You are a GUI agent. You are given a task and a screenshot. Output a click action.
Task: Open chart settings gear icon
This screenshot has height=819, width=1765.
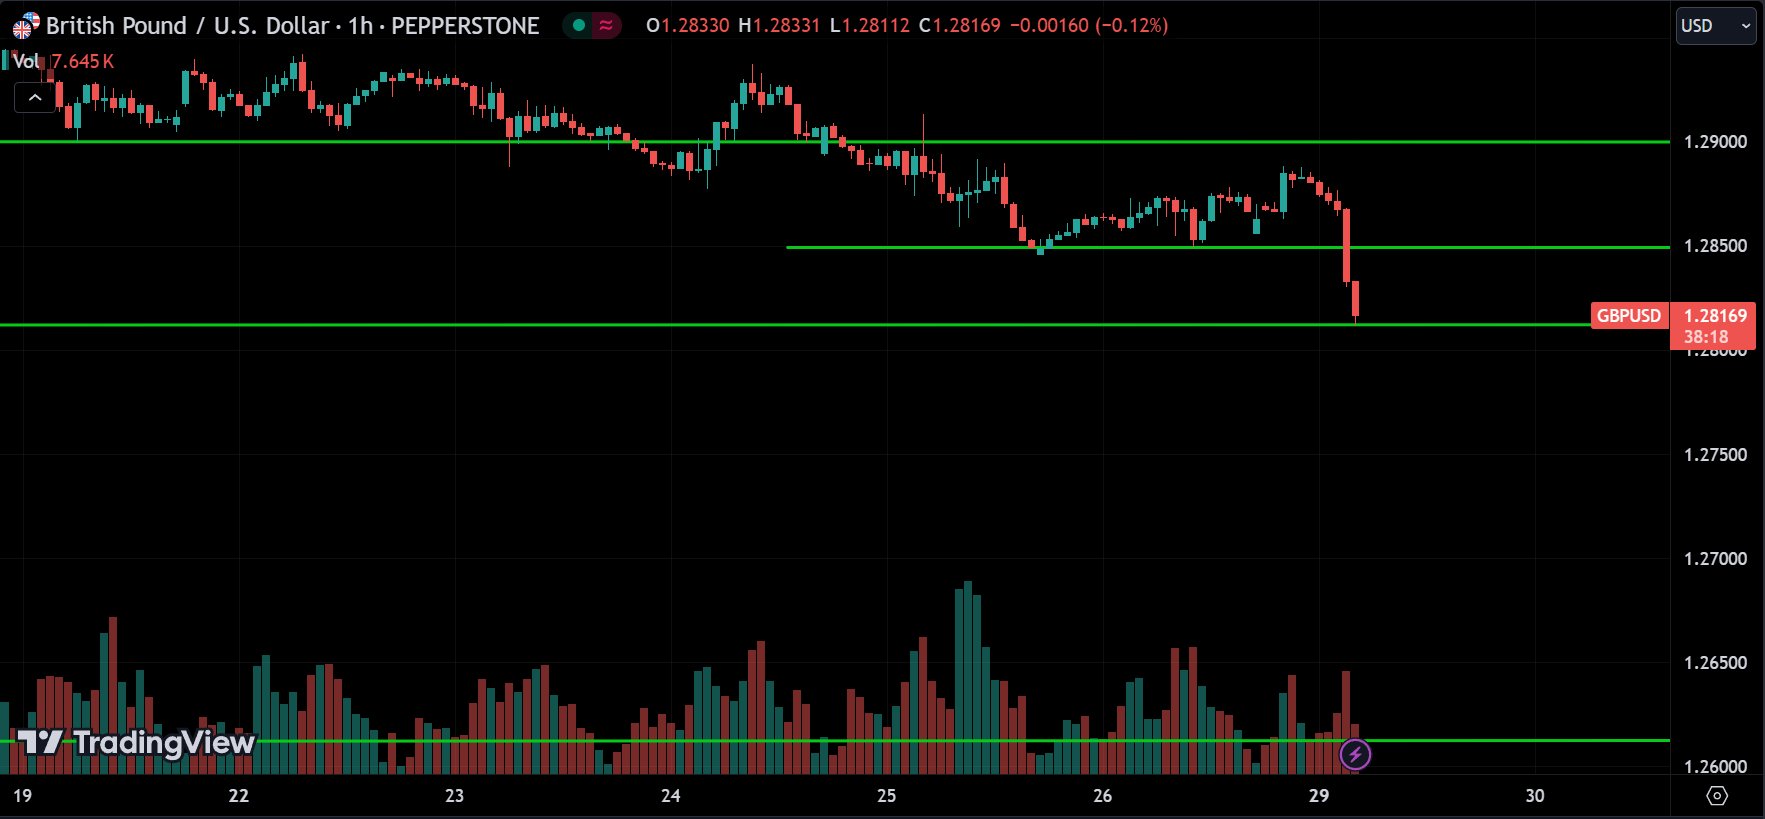[1717, 796]
